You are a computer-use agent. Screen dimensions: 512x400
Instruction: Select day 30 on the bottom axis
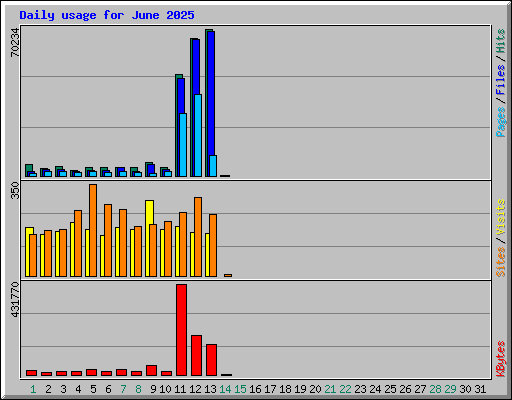[x=465, y=389]
